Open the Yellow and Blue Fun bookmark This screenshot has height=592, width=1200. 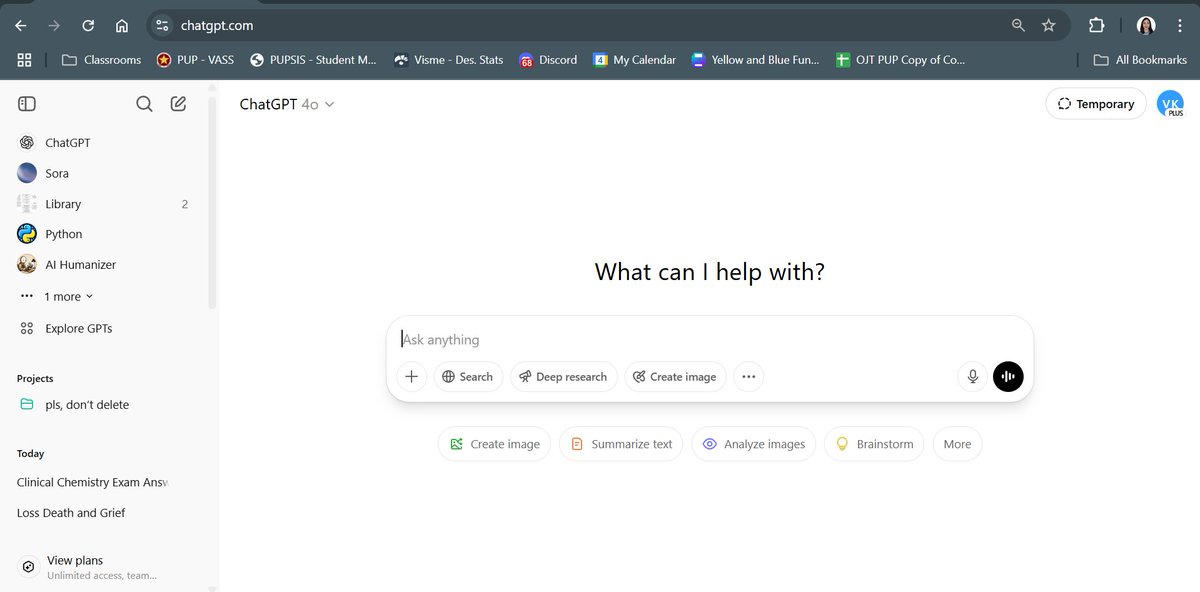click(754, 60)
